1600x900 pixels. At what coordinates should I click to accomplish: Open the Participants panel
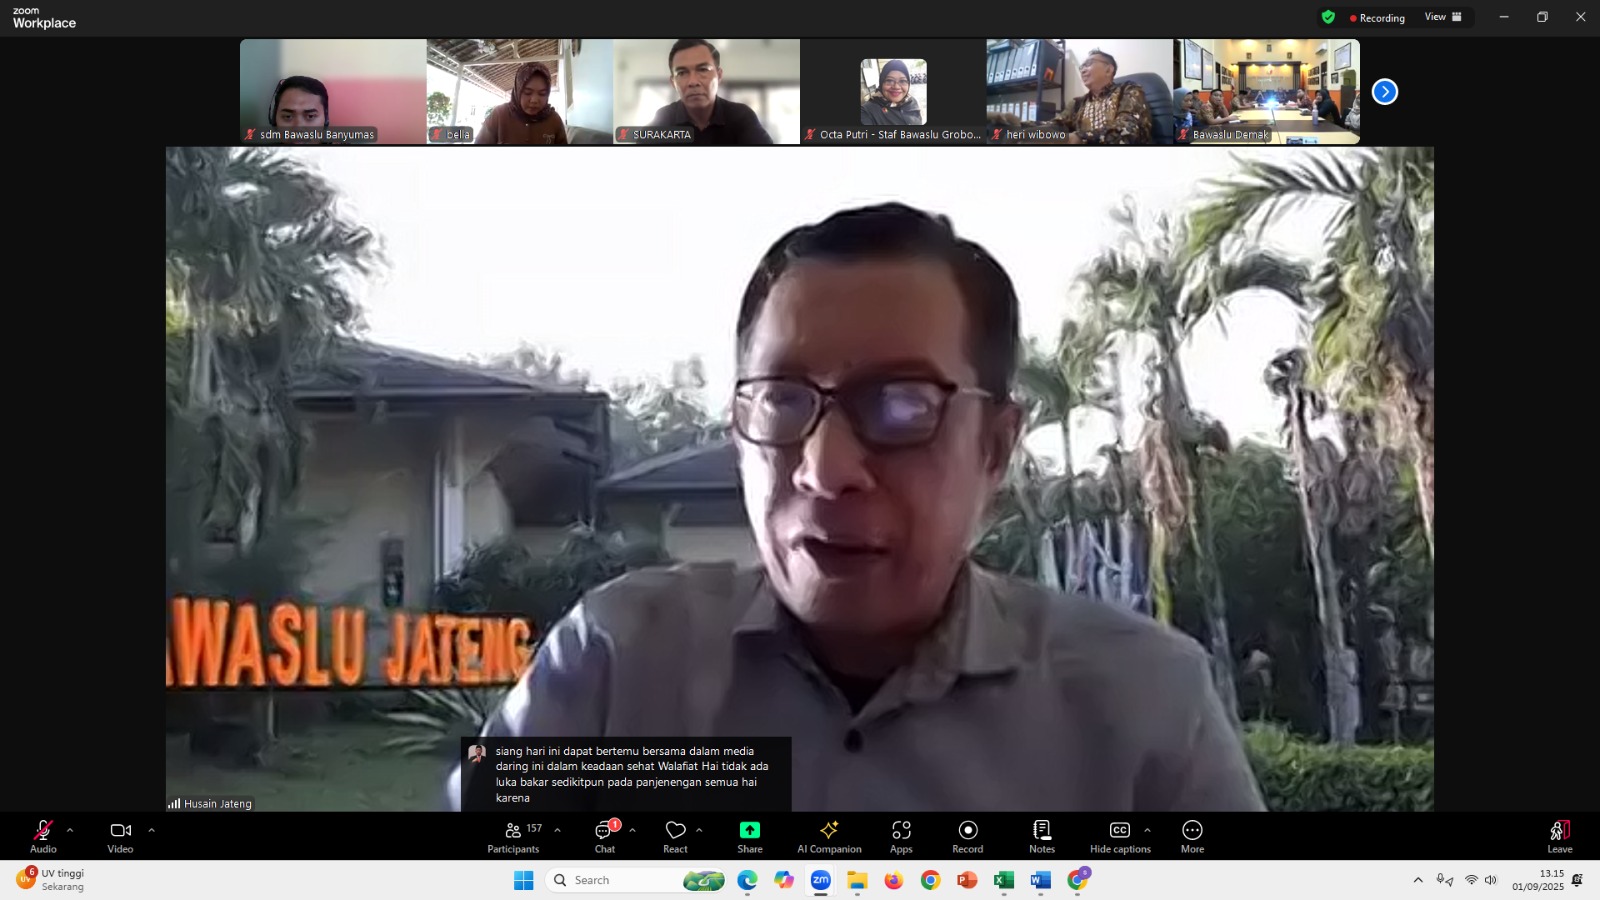[513, 836]
